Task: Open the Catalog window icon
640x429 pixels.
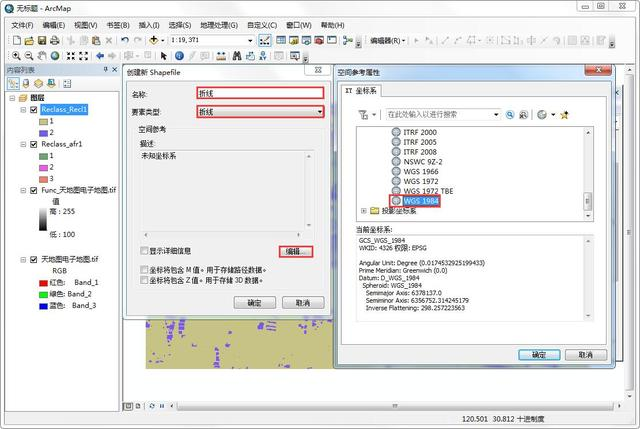Action: 293,40
